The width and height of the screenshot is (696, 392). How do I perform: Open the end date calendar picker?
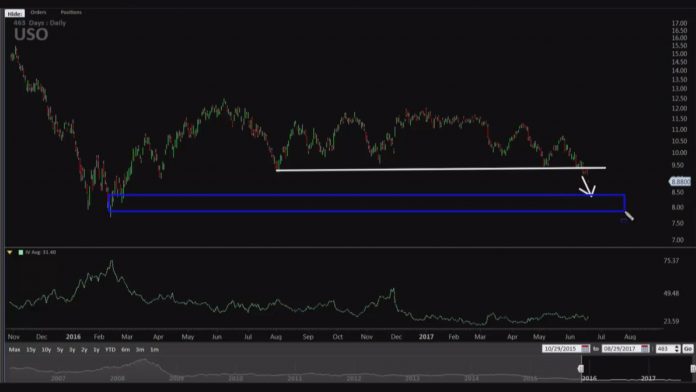[645, 349]
